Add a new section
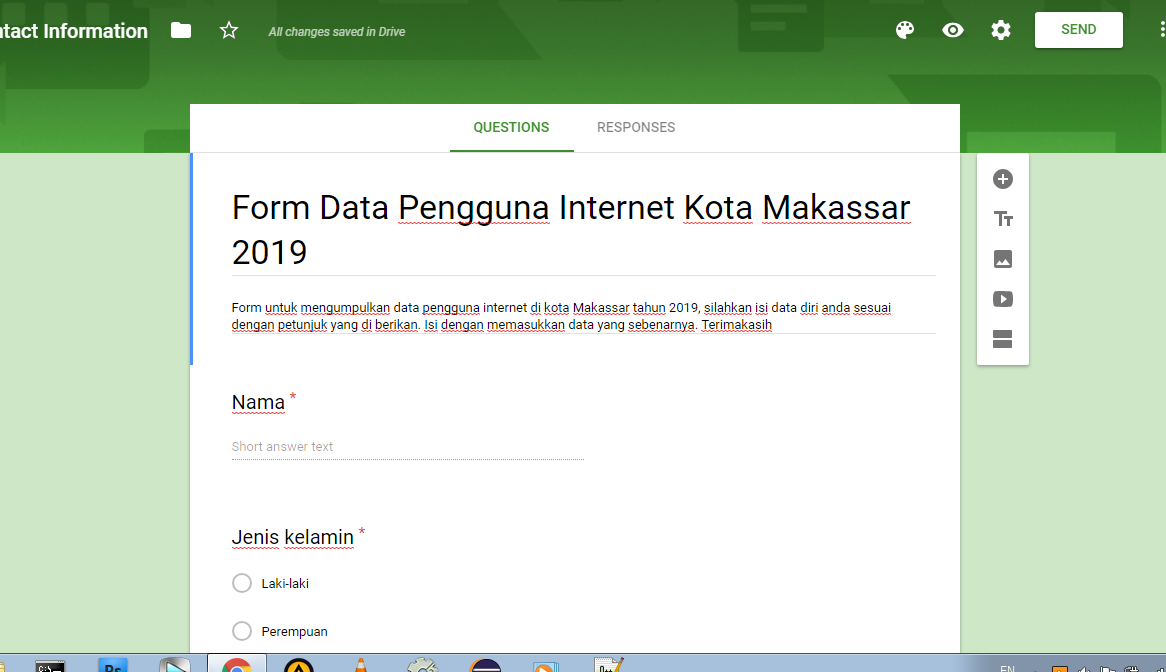 1002,339
